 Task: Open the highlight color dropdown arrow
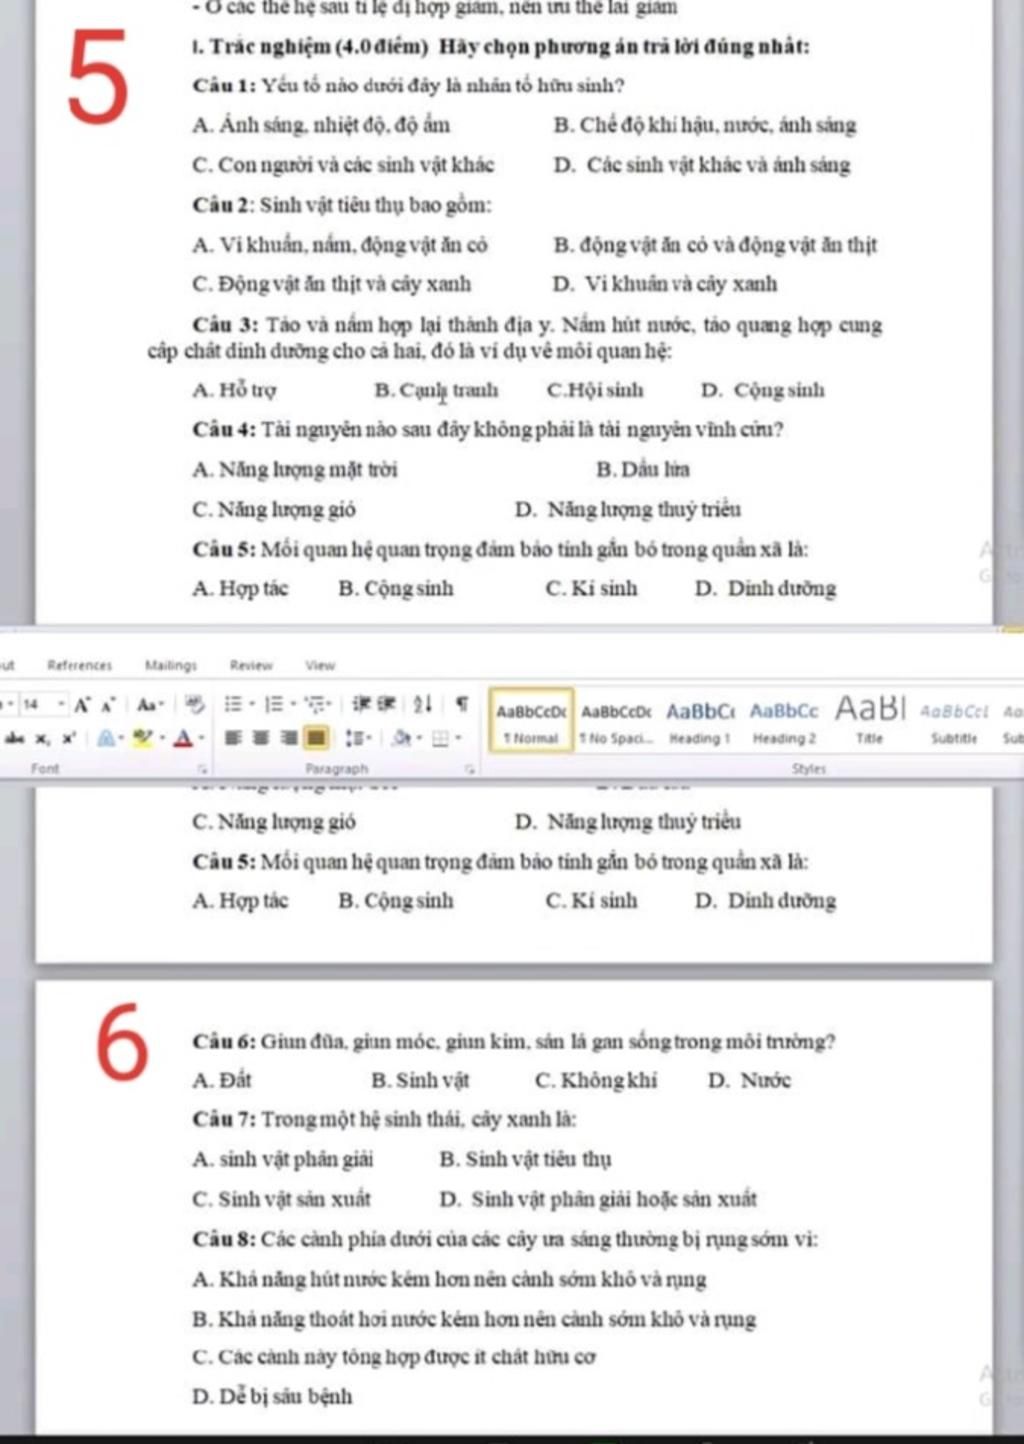click(162, 739)
